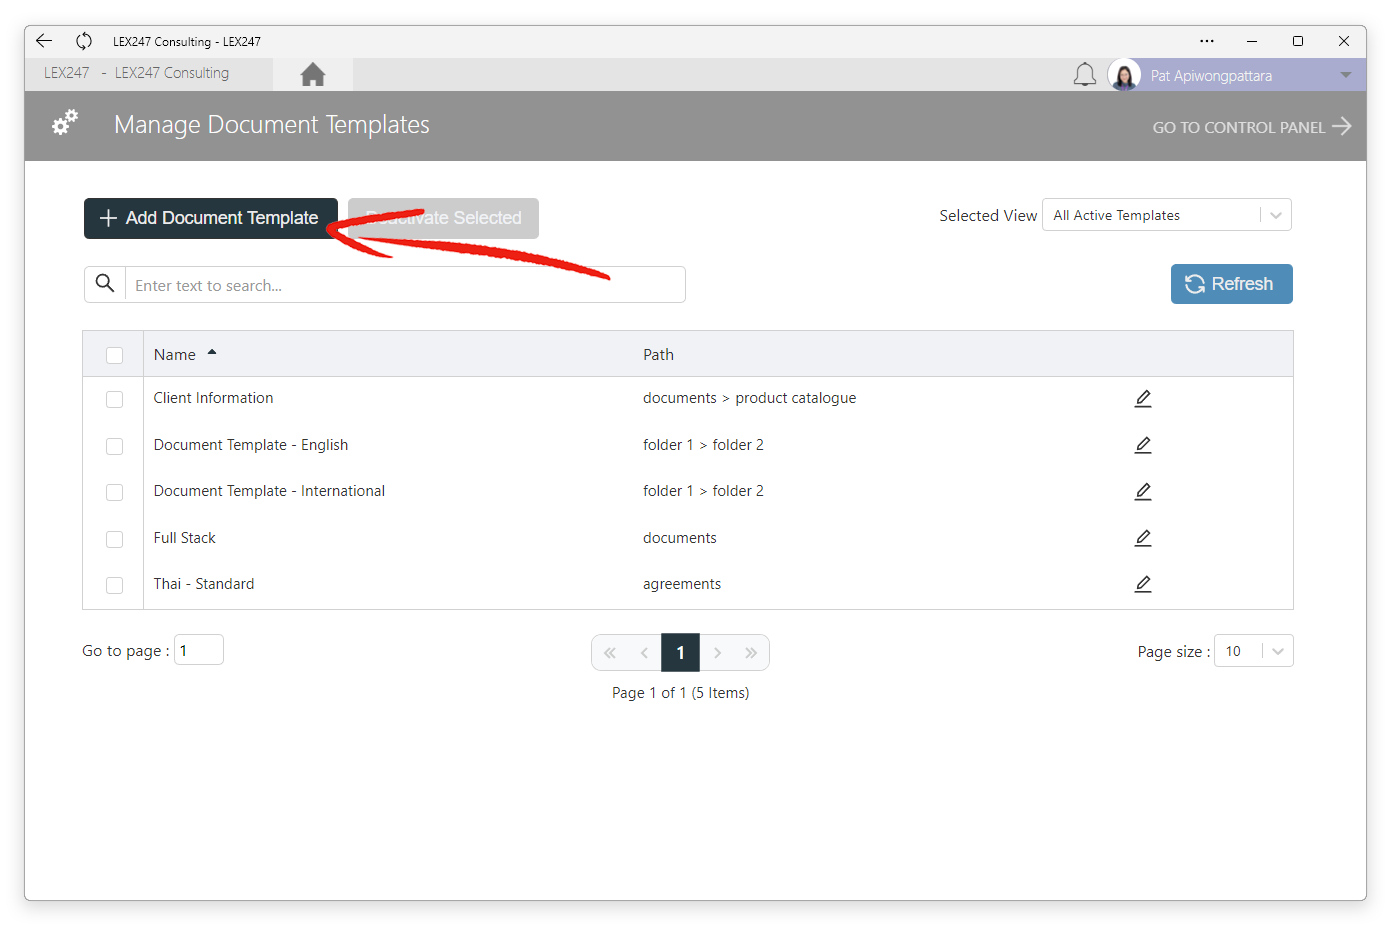Go to previous page arrow

[644, 653]
